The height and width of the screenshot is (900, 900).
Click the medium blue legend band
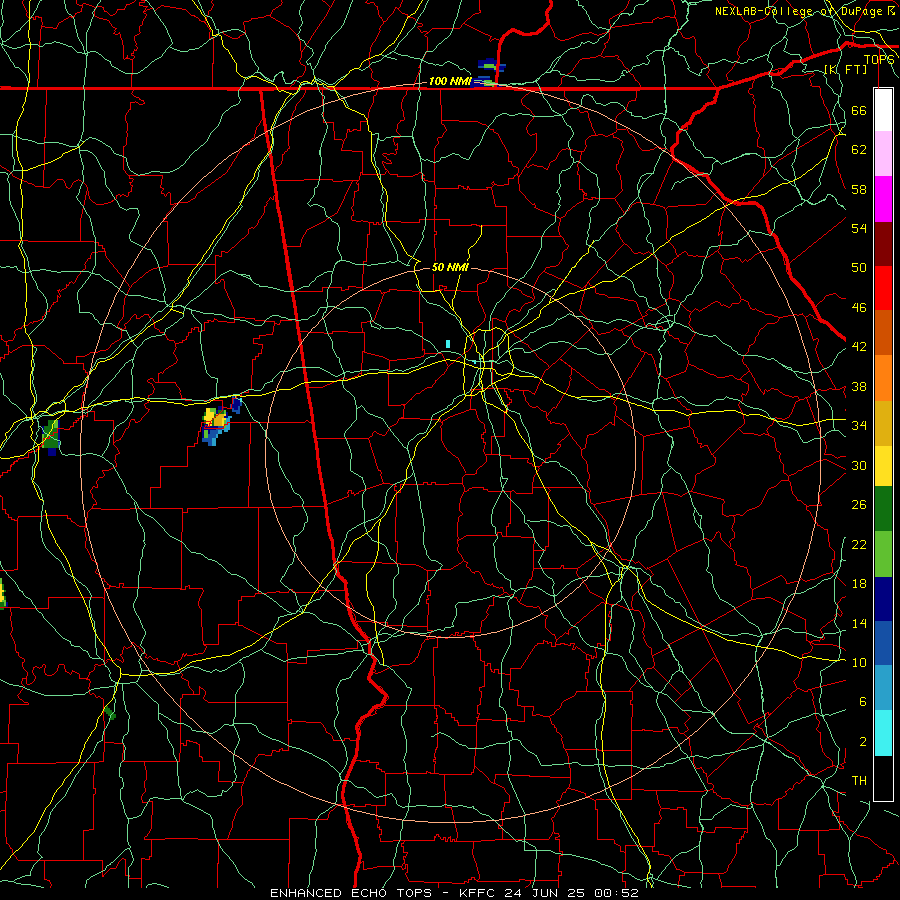coord(883,643)
